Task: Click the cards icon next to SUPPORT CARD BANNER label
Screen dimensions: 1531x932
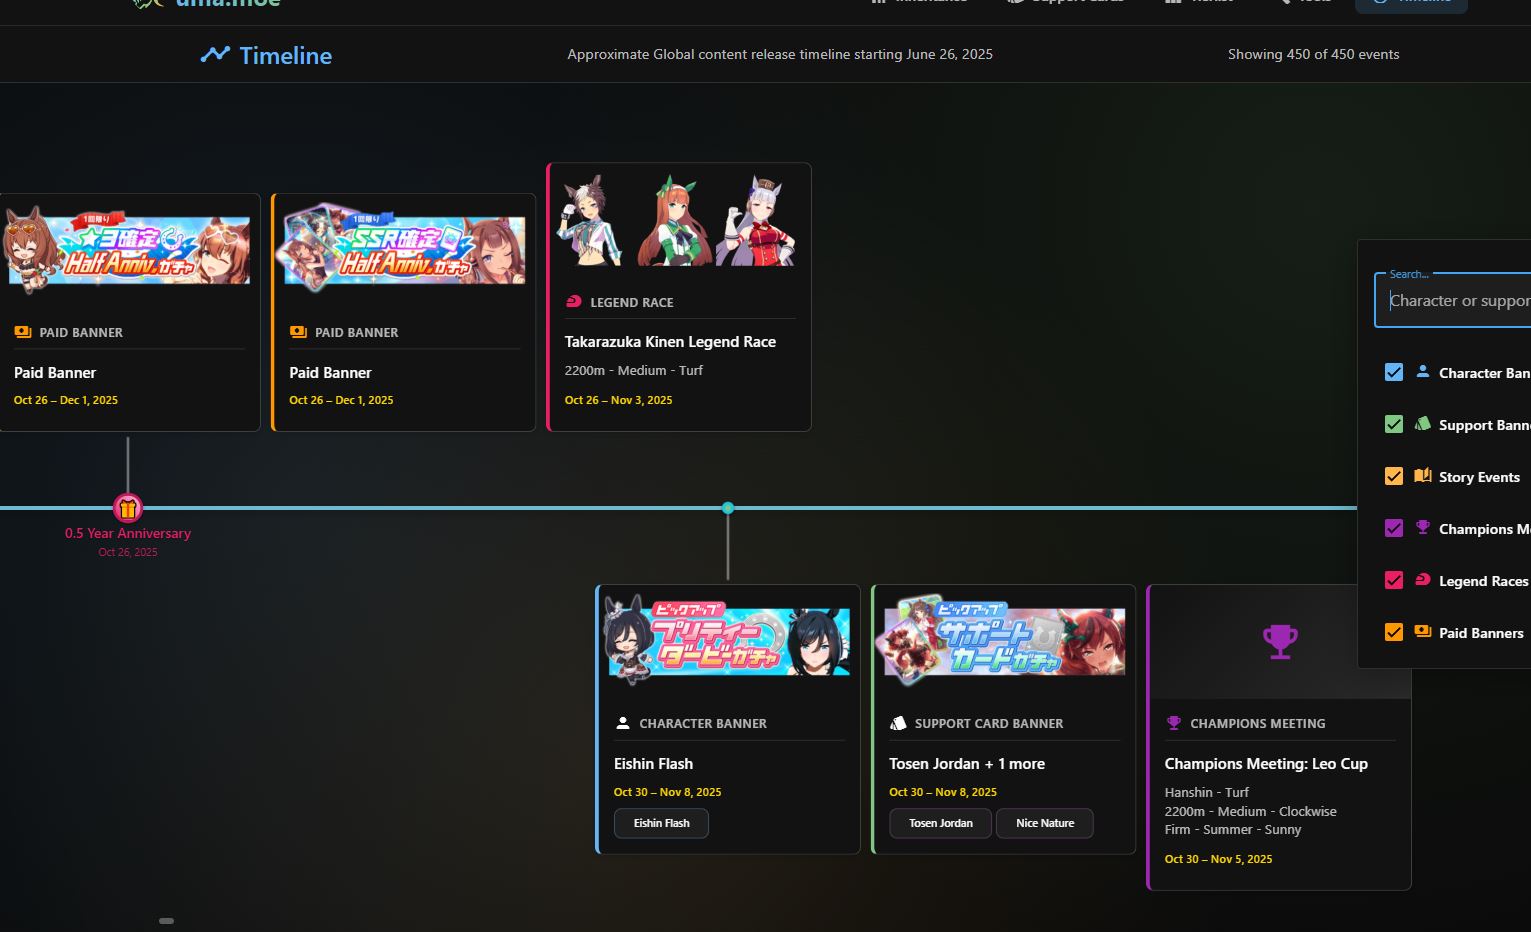Action: pyautogui.click(x=898, y=723)
